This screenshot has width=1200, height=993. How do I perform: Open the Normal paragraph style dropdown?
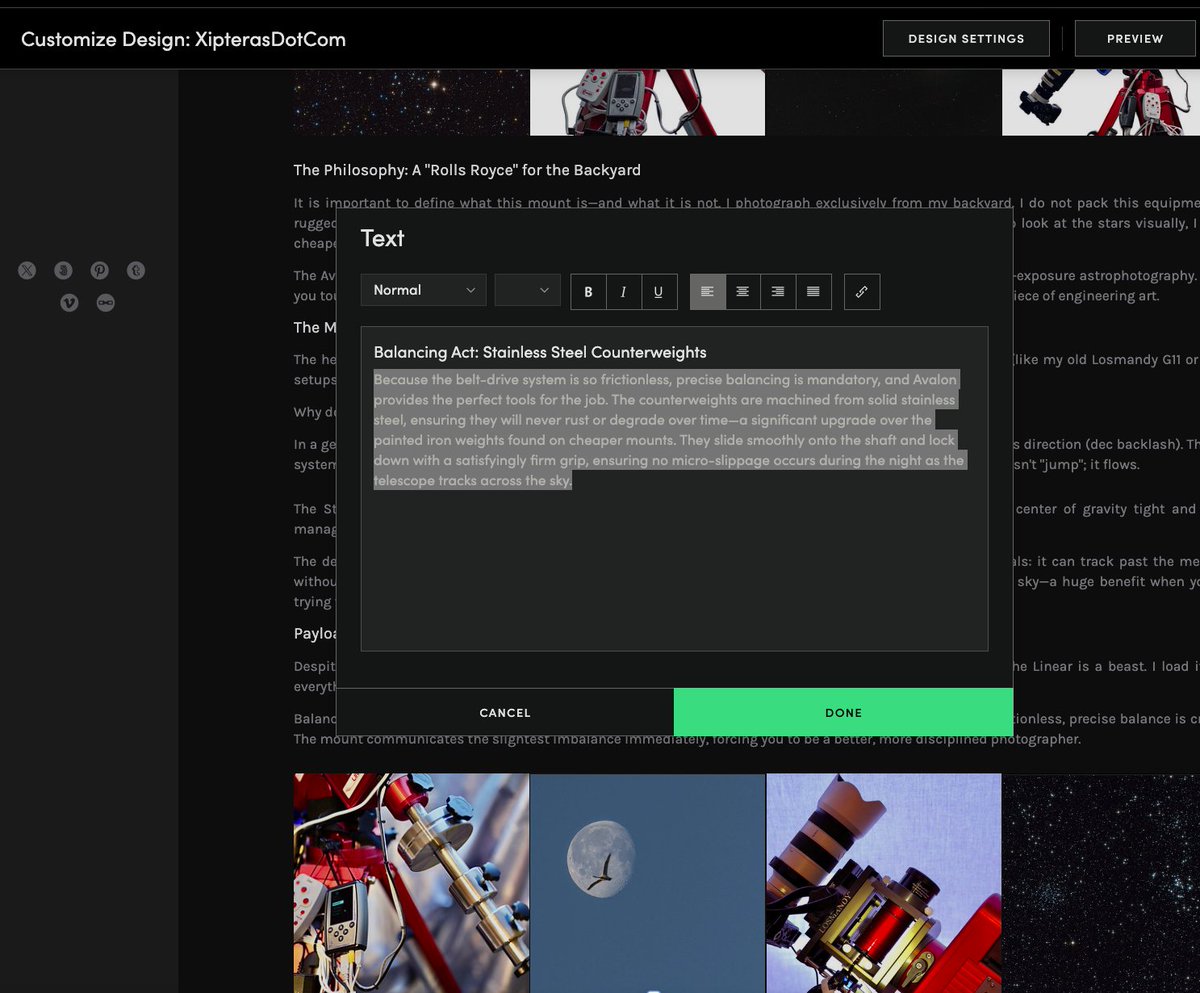point(423,290)
